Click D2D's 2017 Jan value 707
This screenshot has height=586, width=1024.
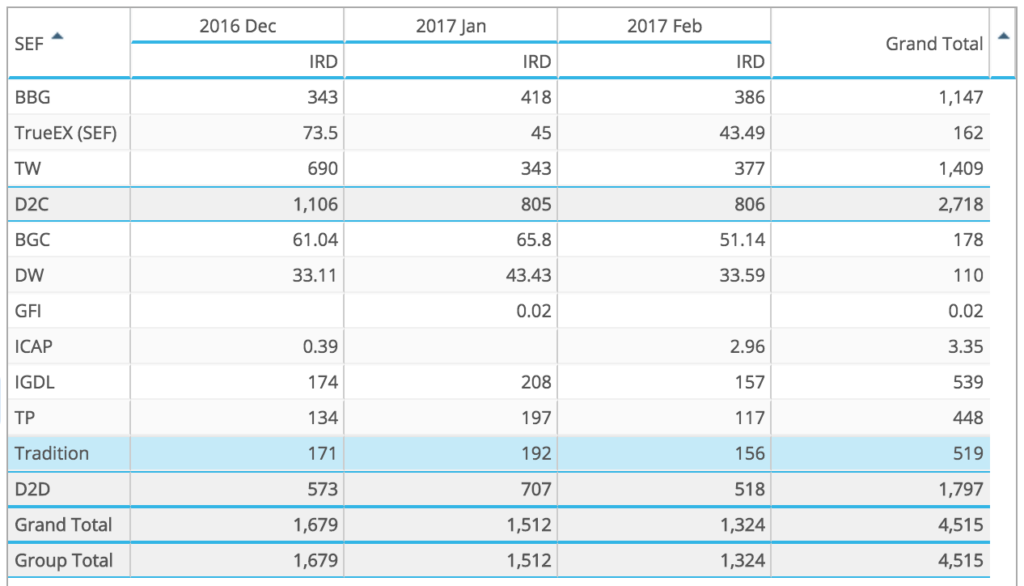[536, 489]
